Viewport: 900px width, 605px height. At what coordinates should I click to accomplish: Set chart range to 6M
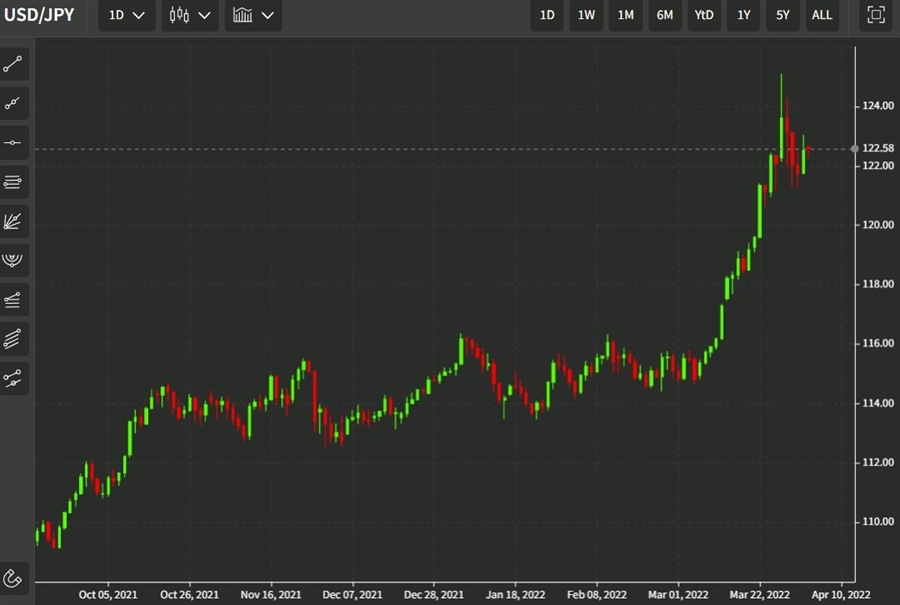click(665, 15)
